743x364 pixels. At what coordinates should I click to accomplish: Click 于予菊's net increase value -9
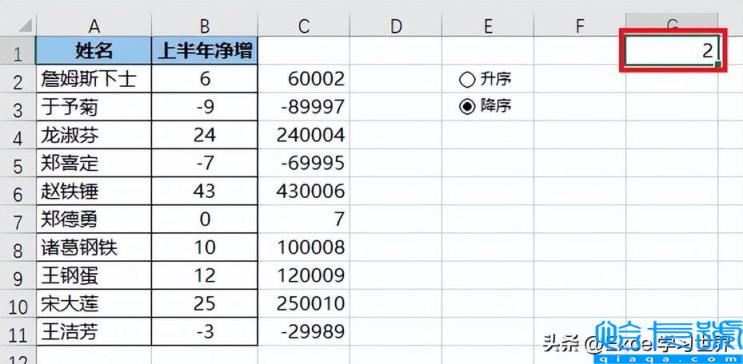click(205, 107)
